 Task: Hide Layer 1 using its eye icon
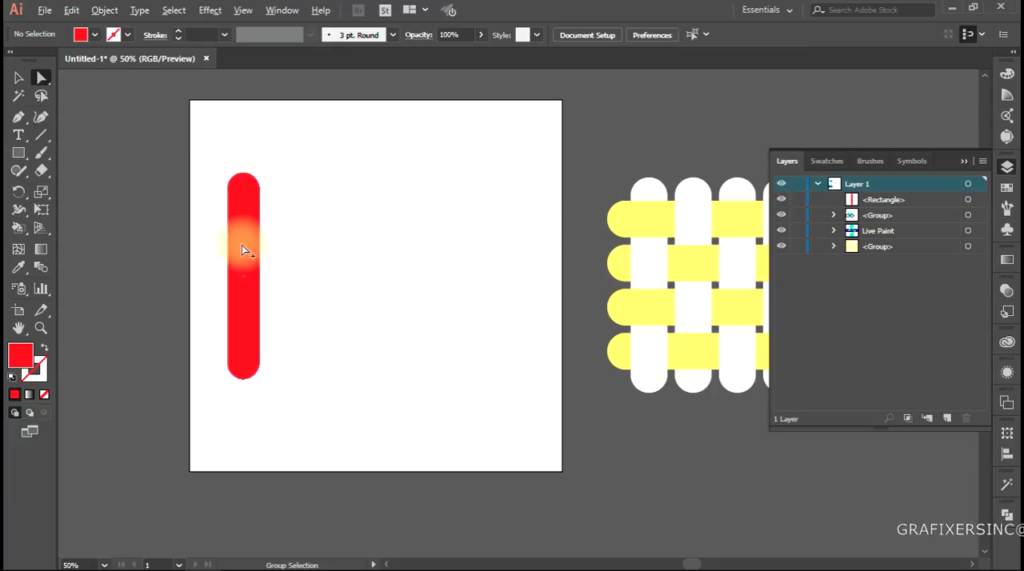[x=781, y=184]
